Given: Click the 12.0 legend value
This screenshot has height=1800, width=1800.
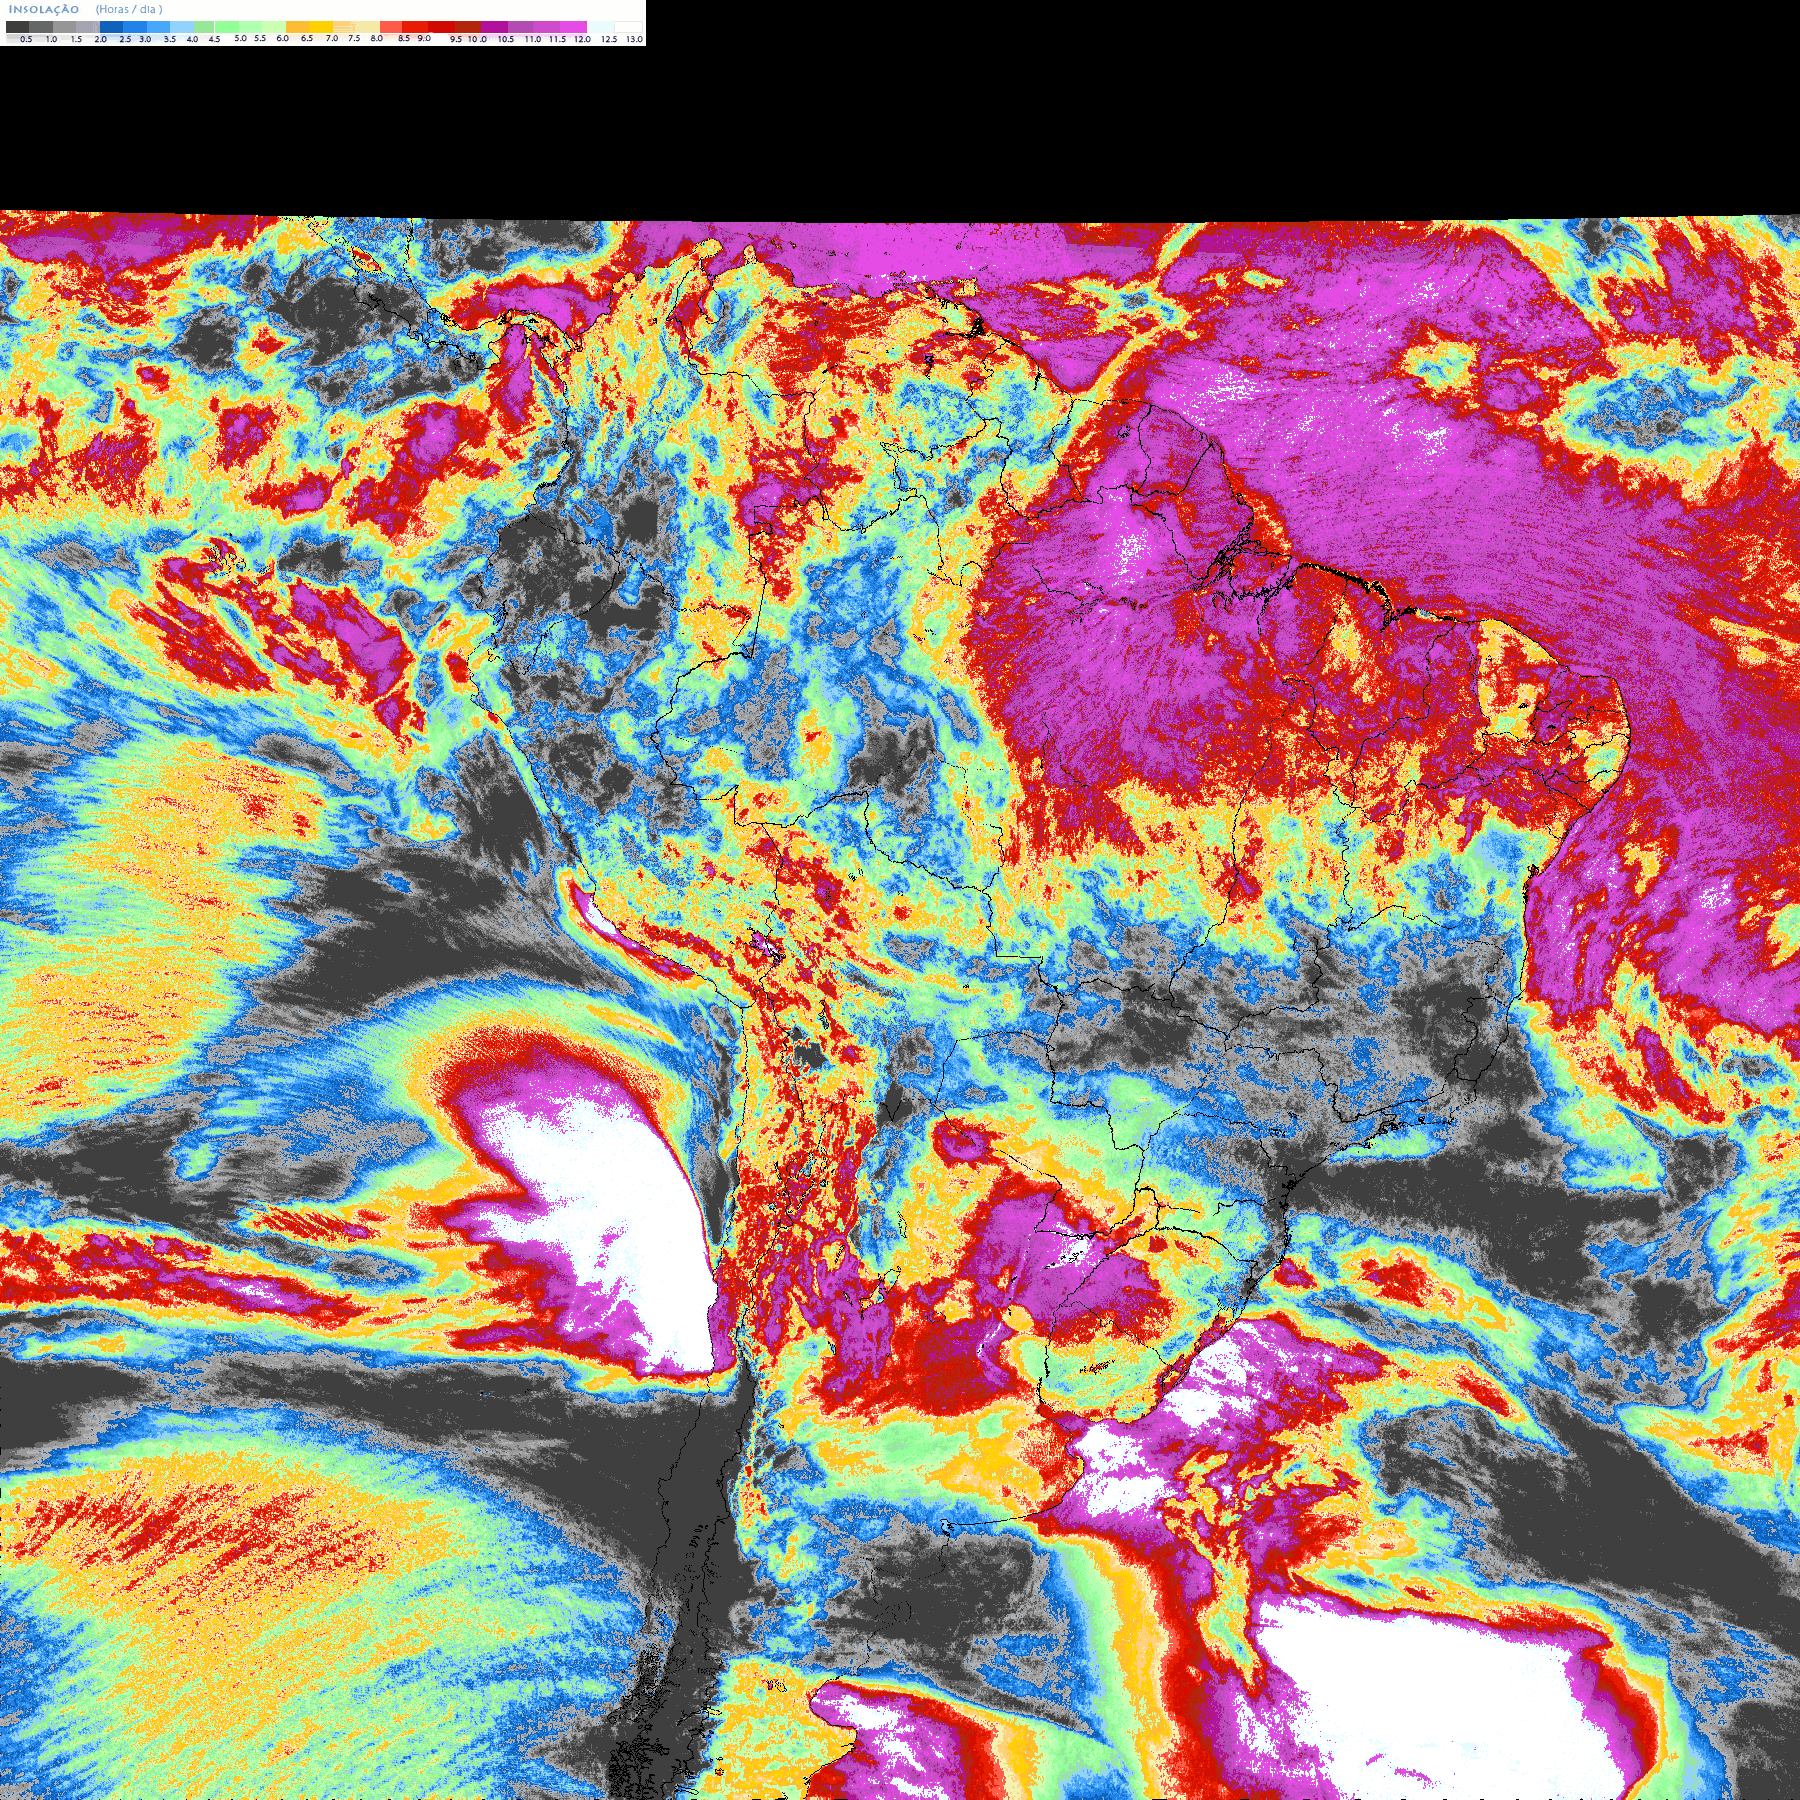Looking at the screenshot, I should [582, 39].
